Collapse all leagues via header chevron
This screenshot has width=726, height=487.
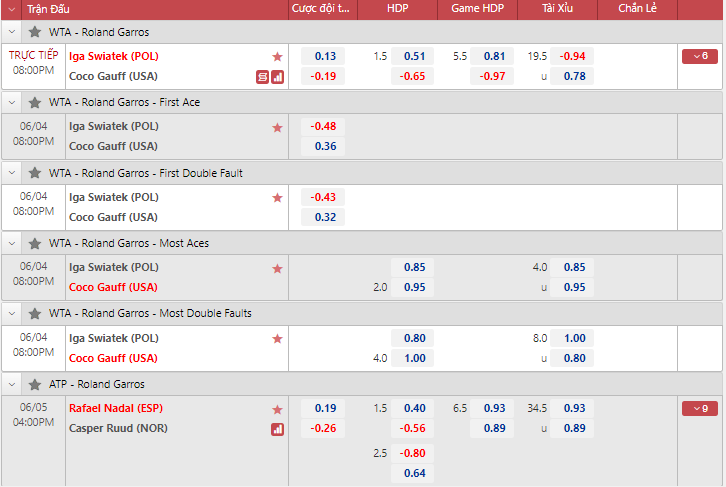(12, 9)
